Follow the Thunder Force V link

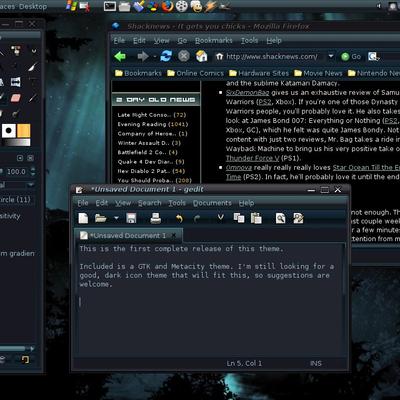click(x=252, y=158)
